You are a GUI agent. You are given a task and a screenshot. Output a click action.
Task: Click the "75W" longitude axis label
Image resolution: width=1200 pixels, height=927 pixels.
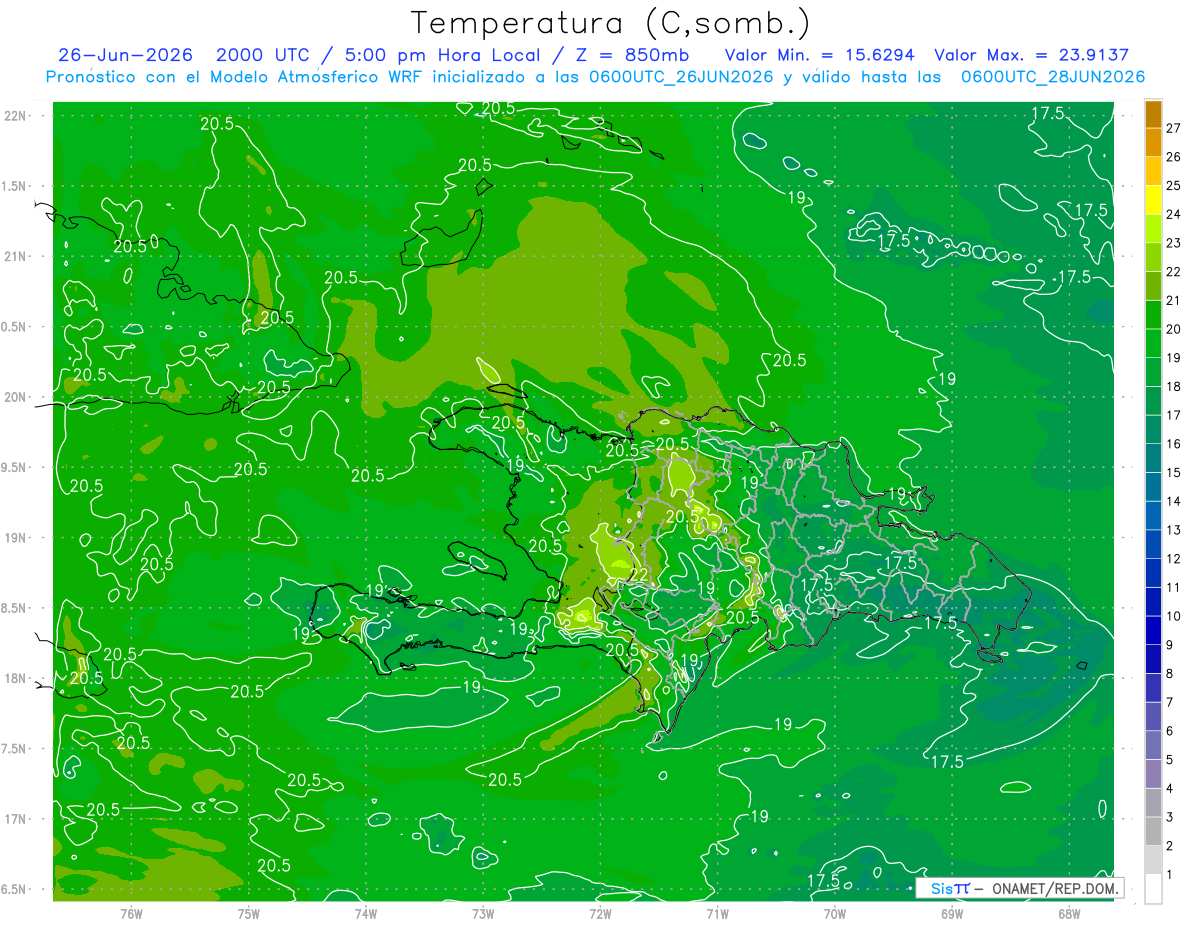pos(248,914)
